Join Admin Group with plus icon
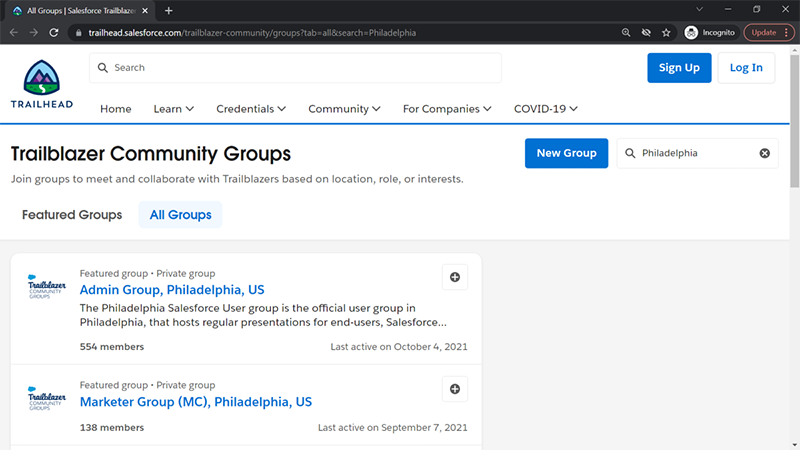Screen dimensions: 800x450 click(x=455, y=277)
